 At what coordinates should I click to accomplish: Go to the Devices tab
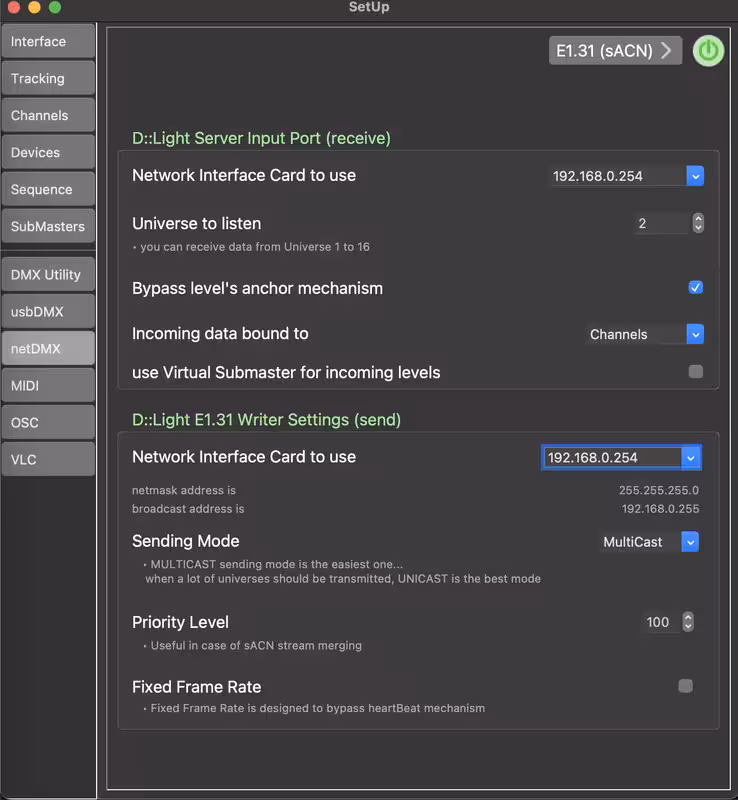coord(48,153)
